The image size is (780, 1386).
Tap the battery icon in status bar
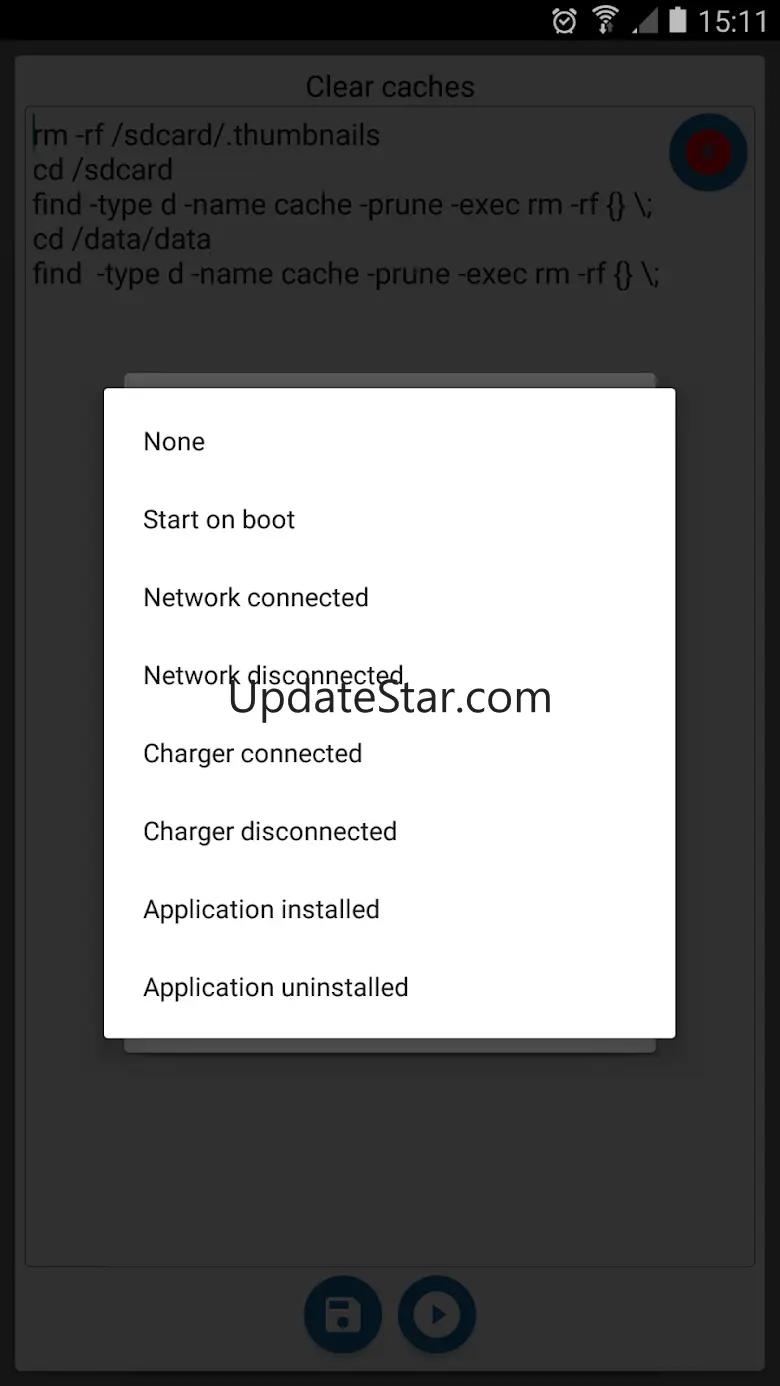(679, 20)
